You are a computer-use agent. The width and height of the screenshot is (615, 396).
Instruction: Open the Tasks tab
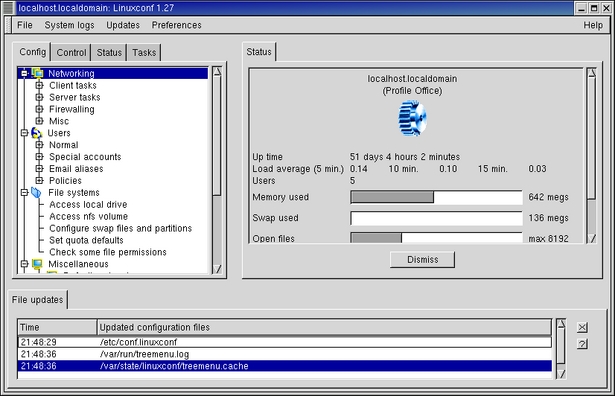tap(144, 53)
